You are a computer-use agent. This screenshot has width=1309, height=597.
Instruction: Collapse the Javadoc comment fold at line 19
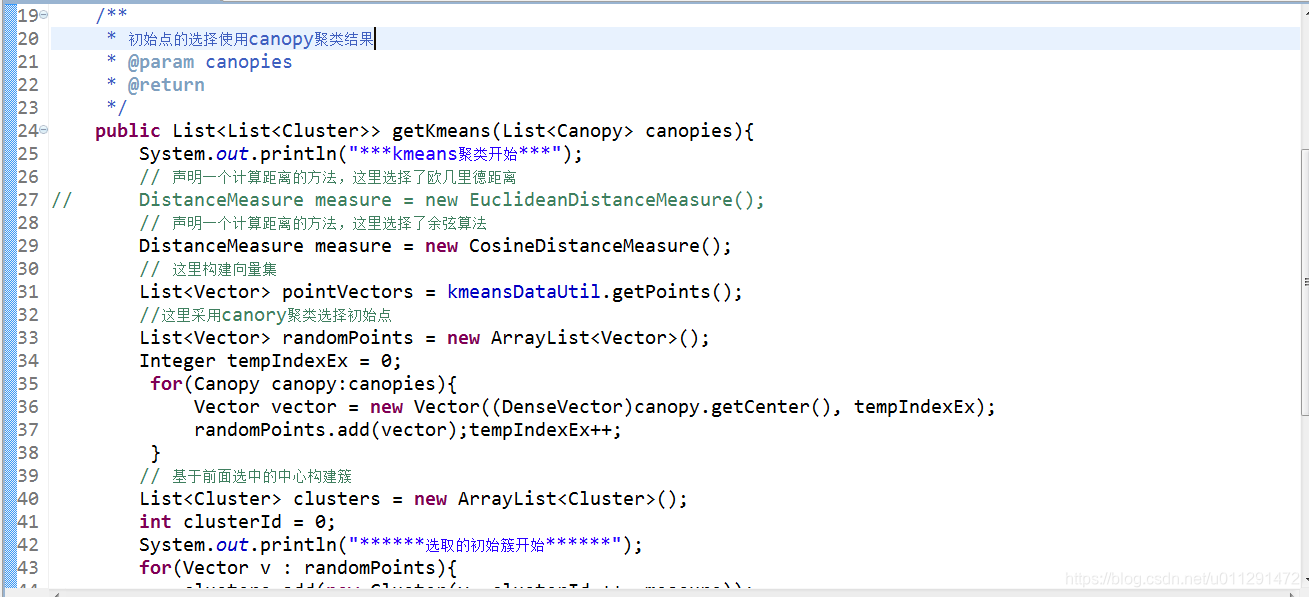(x=44, y=15)
